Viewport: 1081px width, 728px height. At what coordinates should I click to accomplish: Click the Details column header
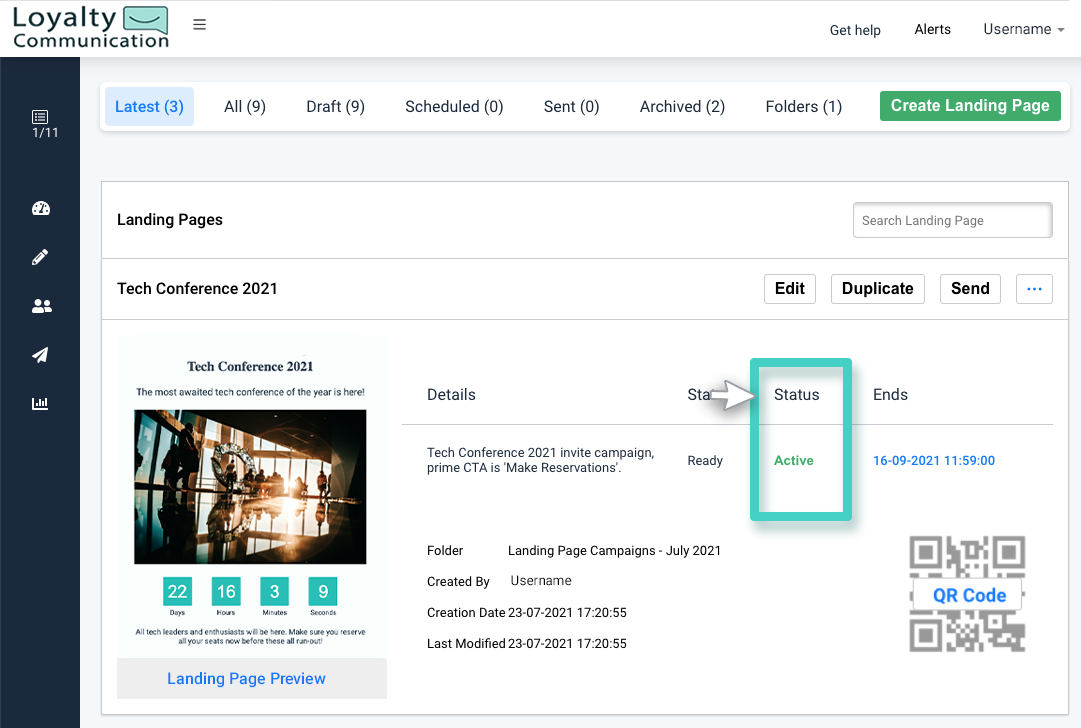(x=451, y=394)
